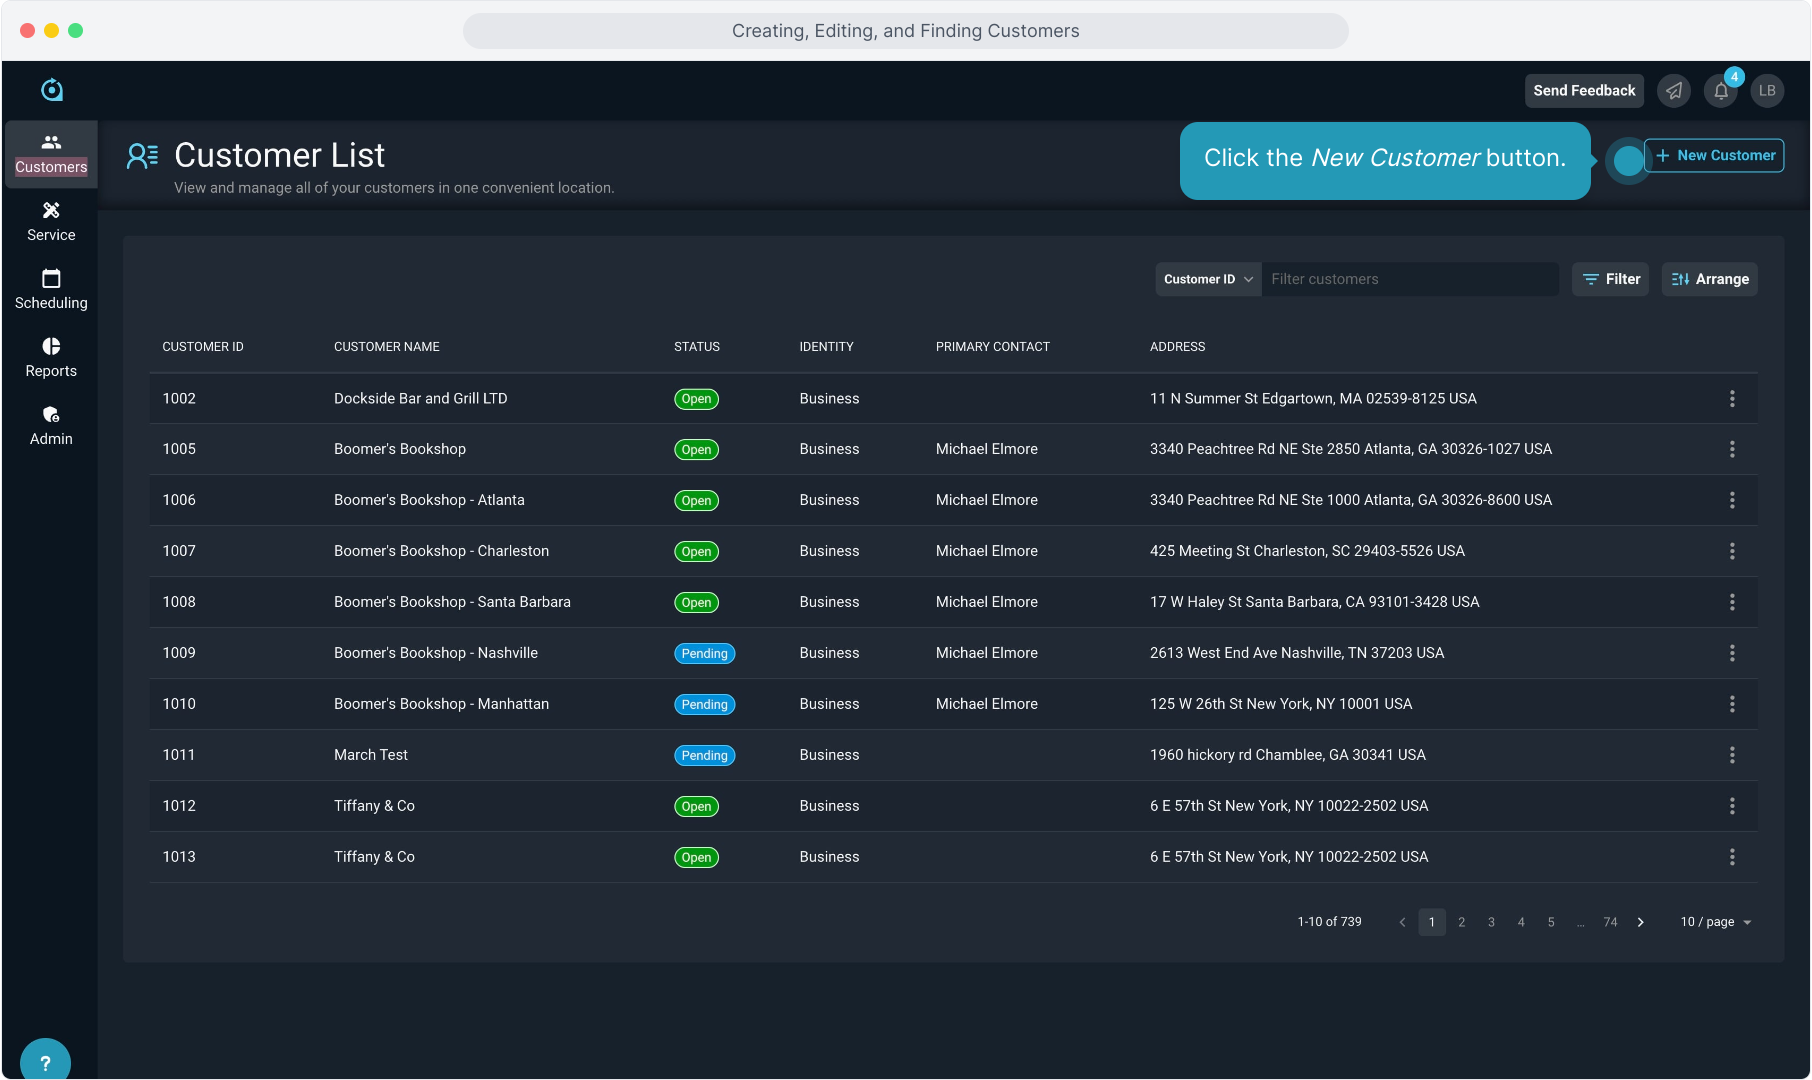Go to next page using right arrow
The image size is (1812, 1080).
pyautogui.click(x=1641, y=922)
